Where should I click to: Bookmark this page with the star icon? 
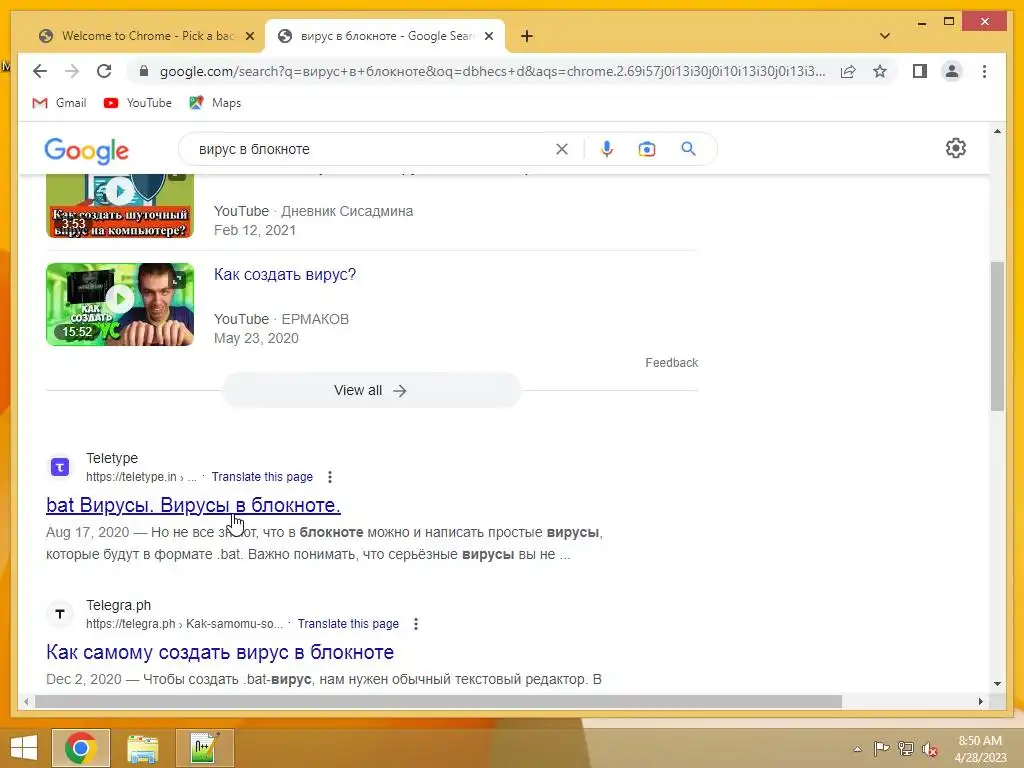(880, 71)
